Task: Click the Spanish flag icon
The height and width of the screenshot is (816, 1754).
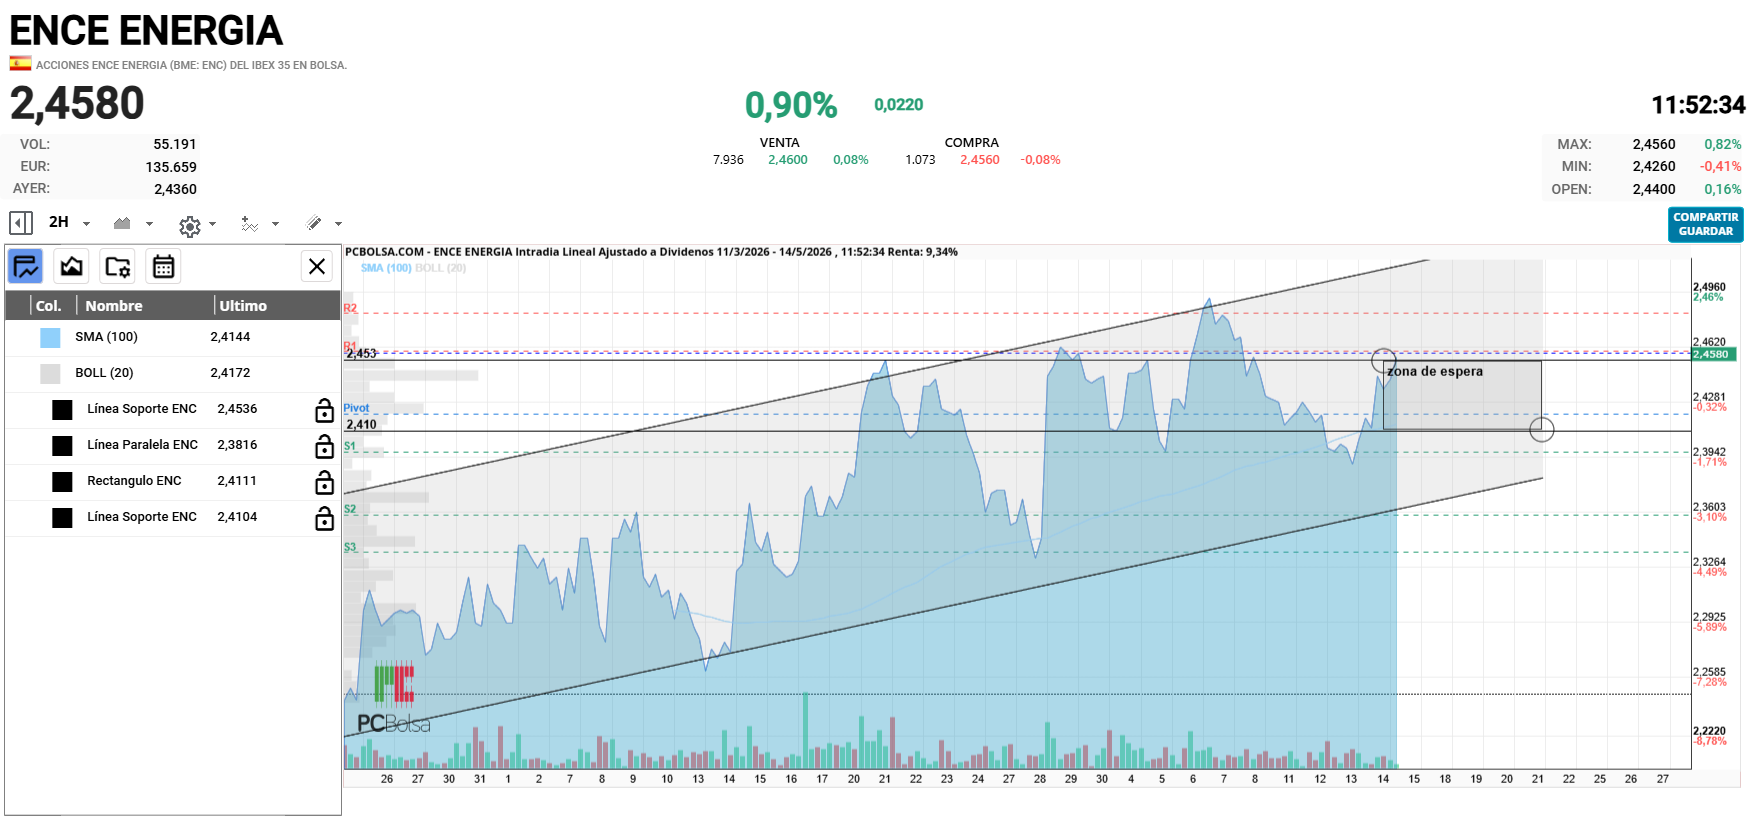Action: (x=20, y=63)
